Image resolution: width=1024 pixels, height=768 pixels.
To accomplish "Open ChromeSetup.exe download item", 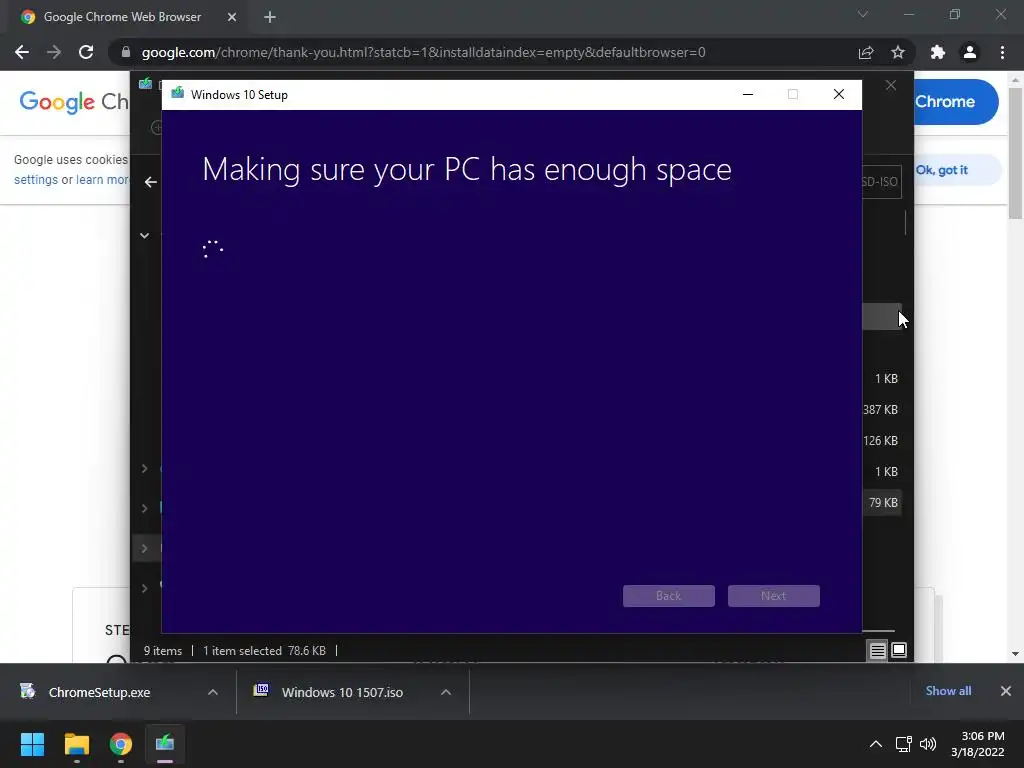I will (x=99, y=692).
